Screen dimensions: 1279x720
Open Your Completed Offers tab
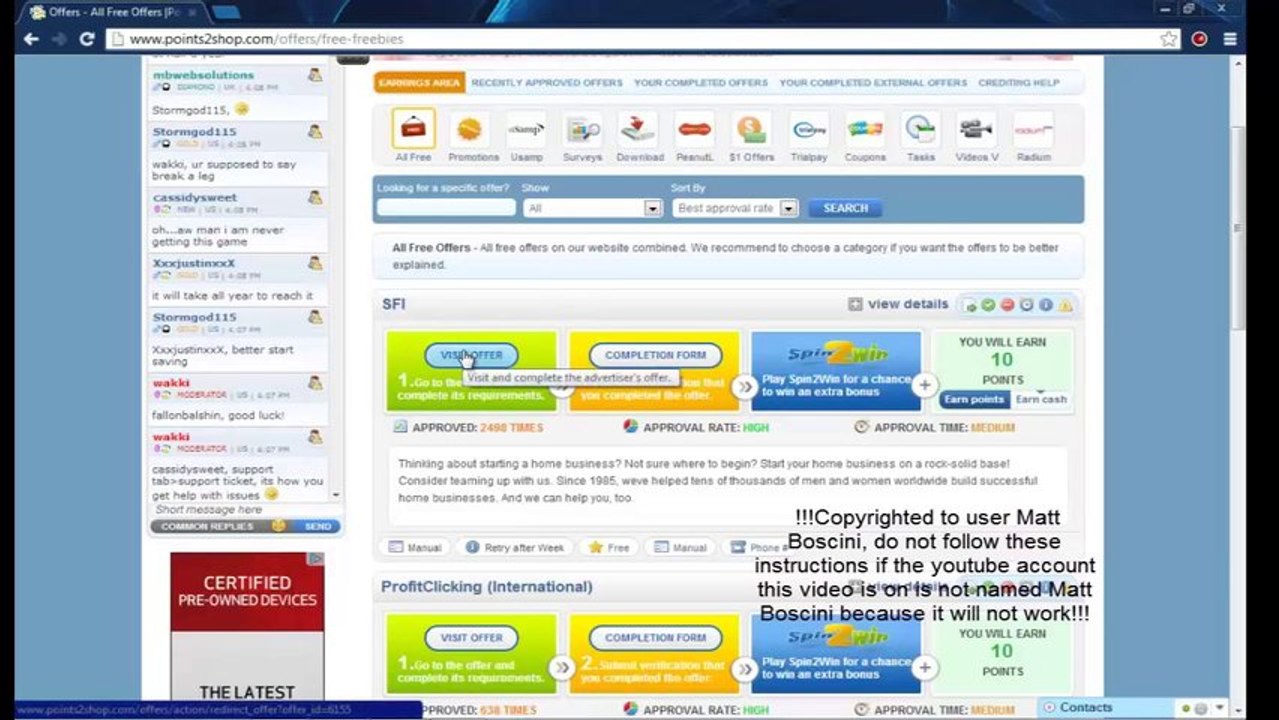click(x=701, y=83)
